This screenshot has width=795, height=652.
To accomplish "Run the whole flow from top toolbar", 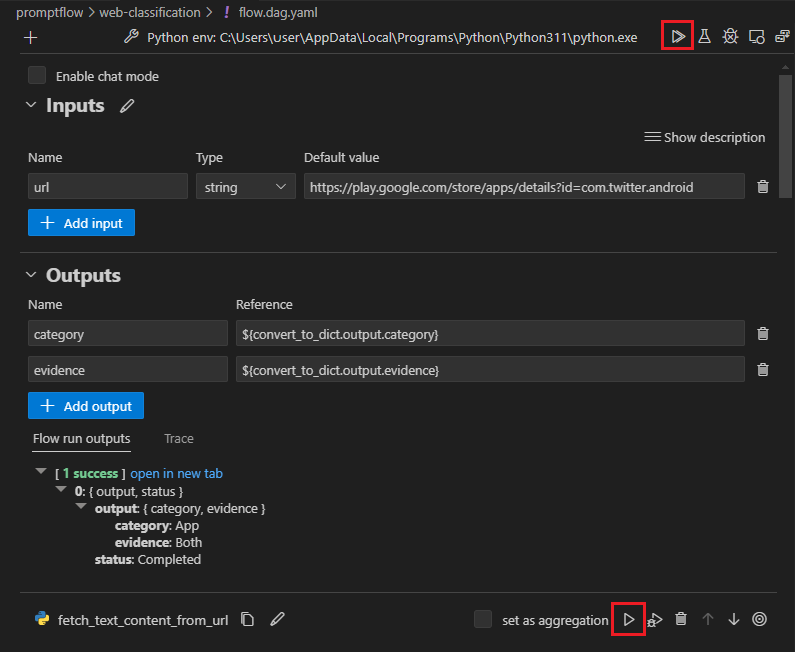I will [x=678, y=37].
